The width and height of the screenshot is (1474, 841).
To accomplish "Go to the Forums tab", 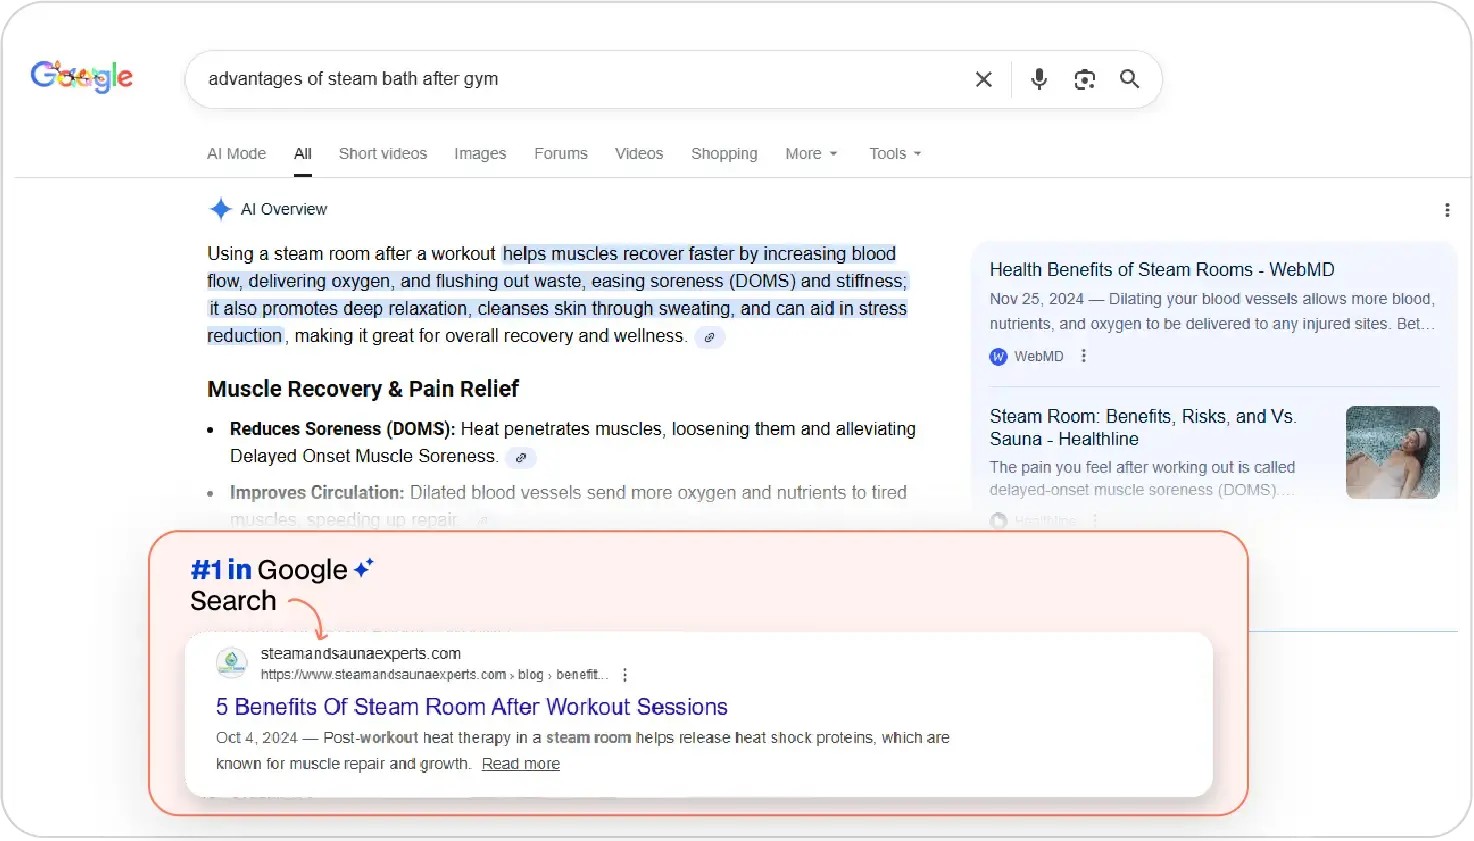I will (x=561, y=154).
